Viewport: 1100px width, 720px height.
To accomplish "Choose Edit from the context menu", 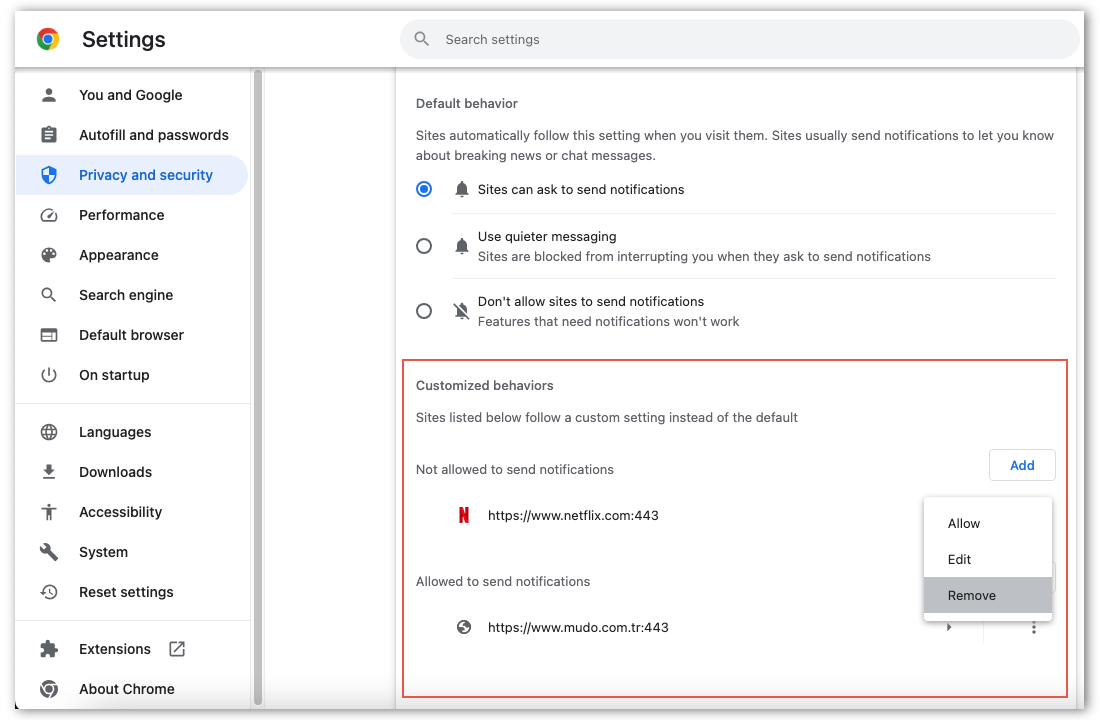I will pyautogui.click(x=958, y=559).
